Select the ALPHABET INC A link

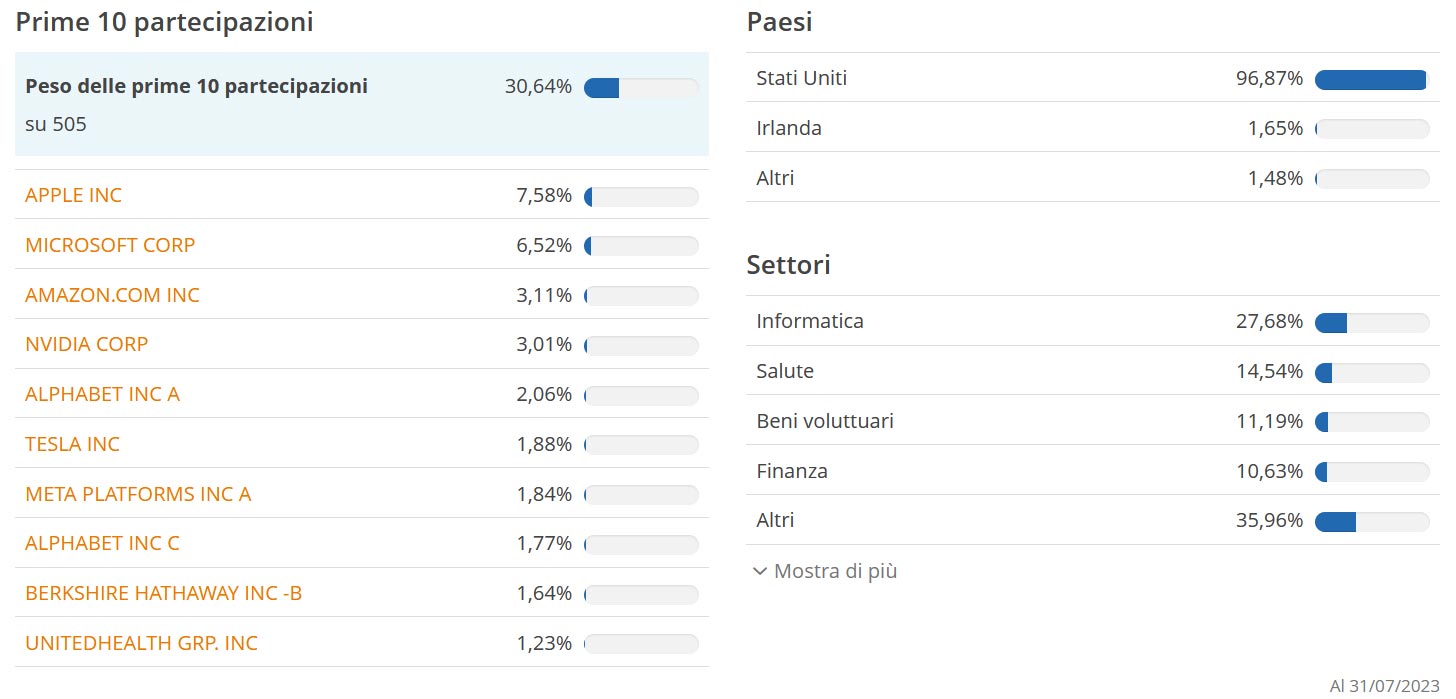tap(102, 394)
